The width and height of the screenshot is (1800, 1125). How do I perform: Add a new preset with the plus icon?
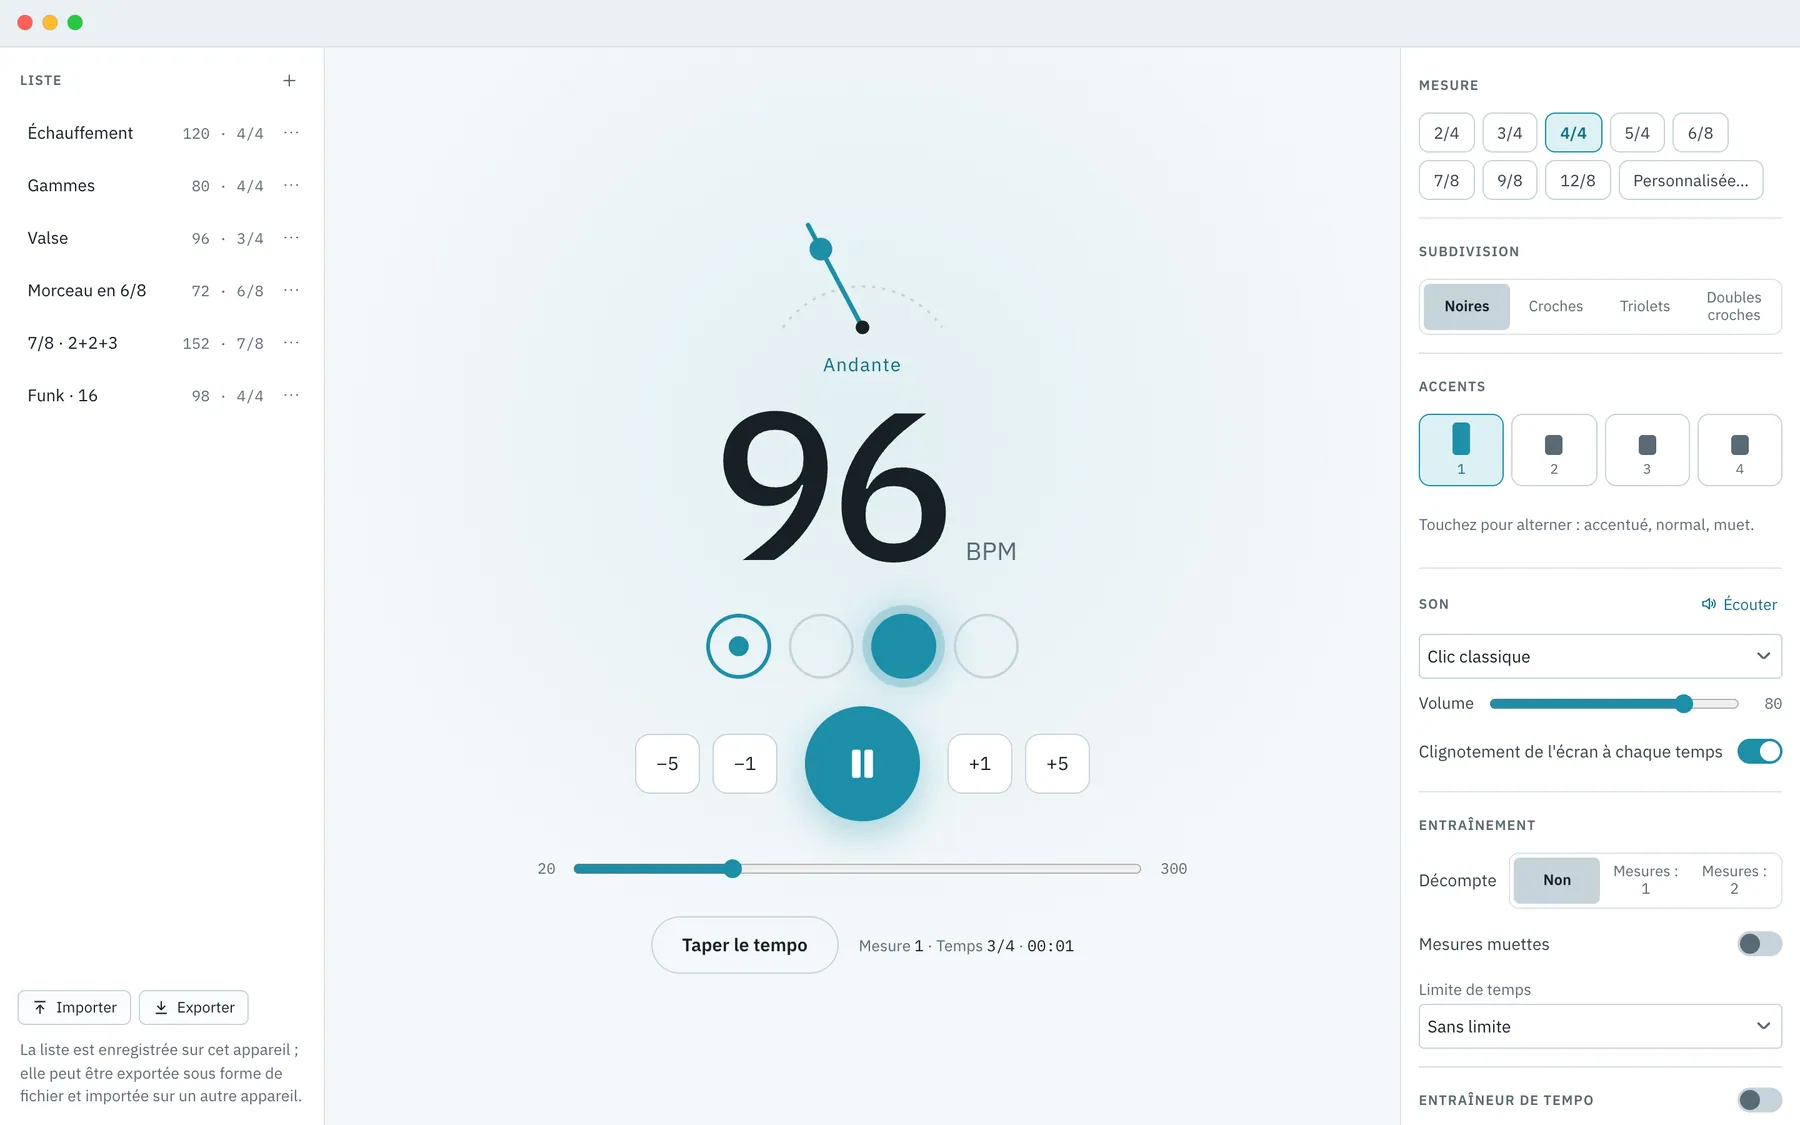coord(289,80)
